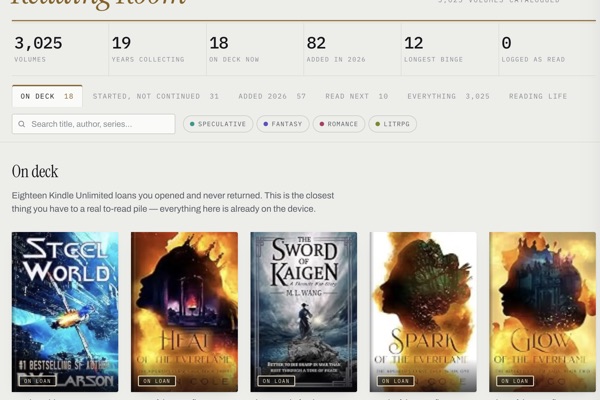This screenshot has height=400, width=600.
Task: Click On Loan badge on Steel World
Action: point(37,381)
